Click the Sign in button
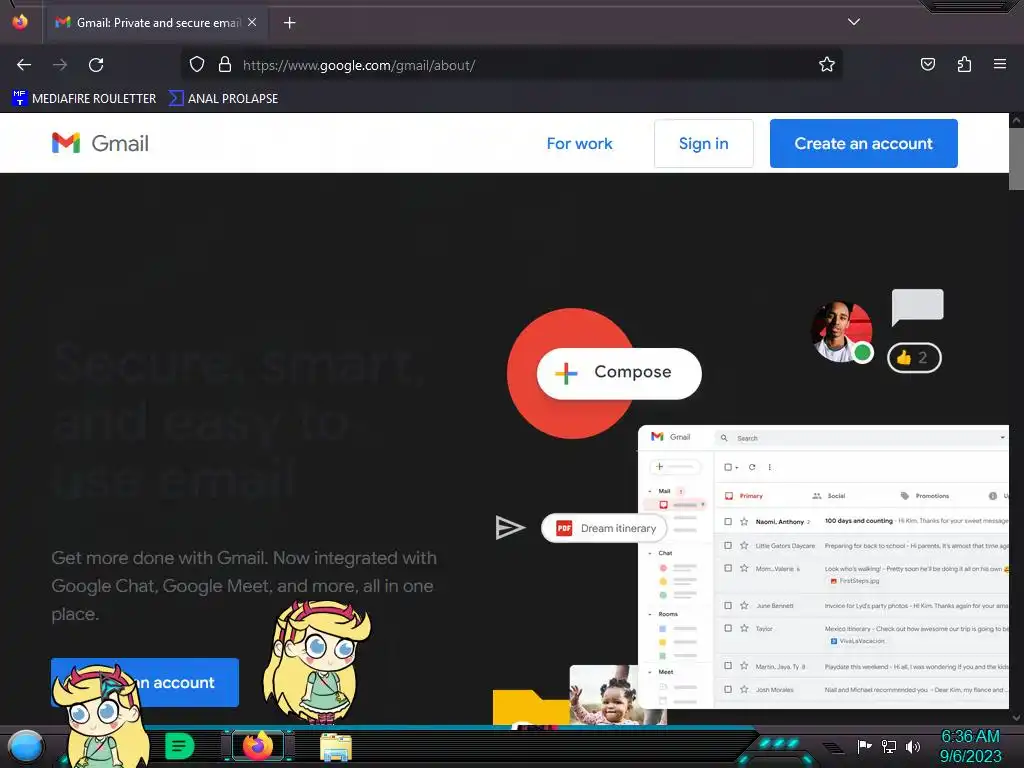1024x768 pixels. (x=703, y=144)
